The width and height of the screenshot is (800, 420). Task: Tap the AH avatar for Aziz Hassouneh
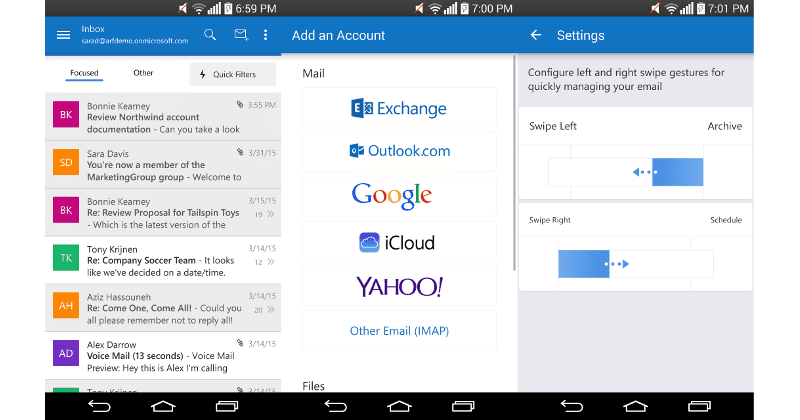pyautogui.click(x=66, y=306)
